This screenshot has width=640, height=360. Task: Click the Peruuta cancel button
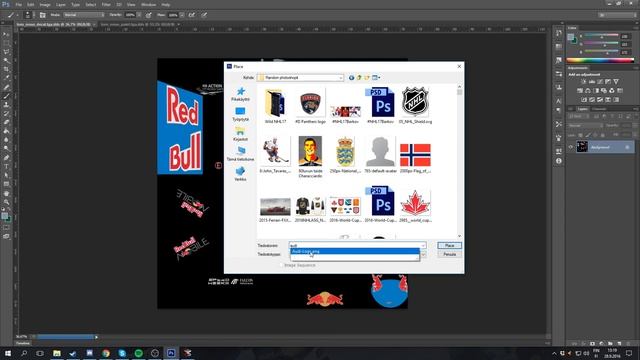click(449, 254)
